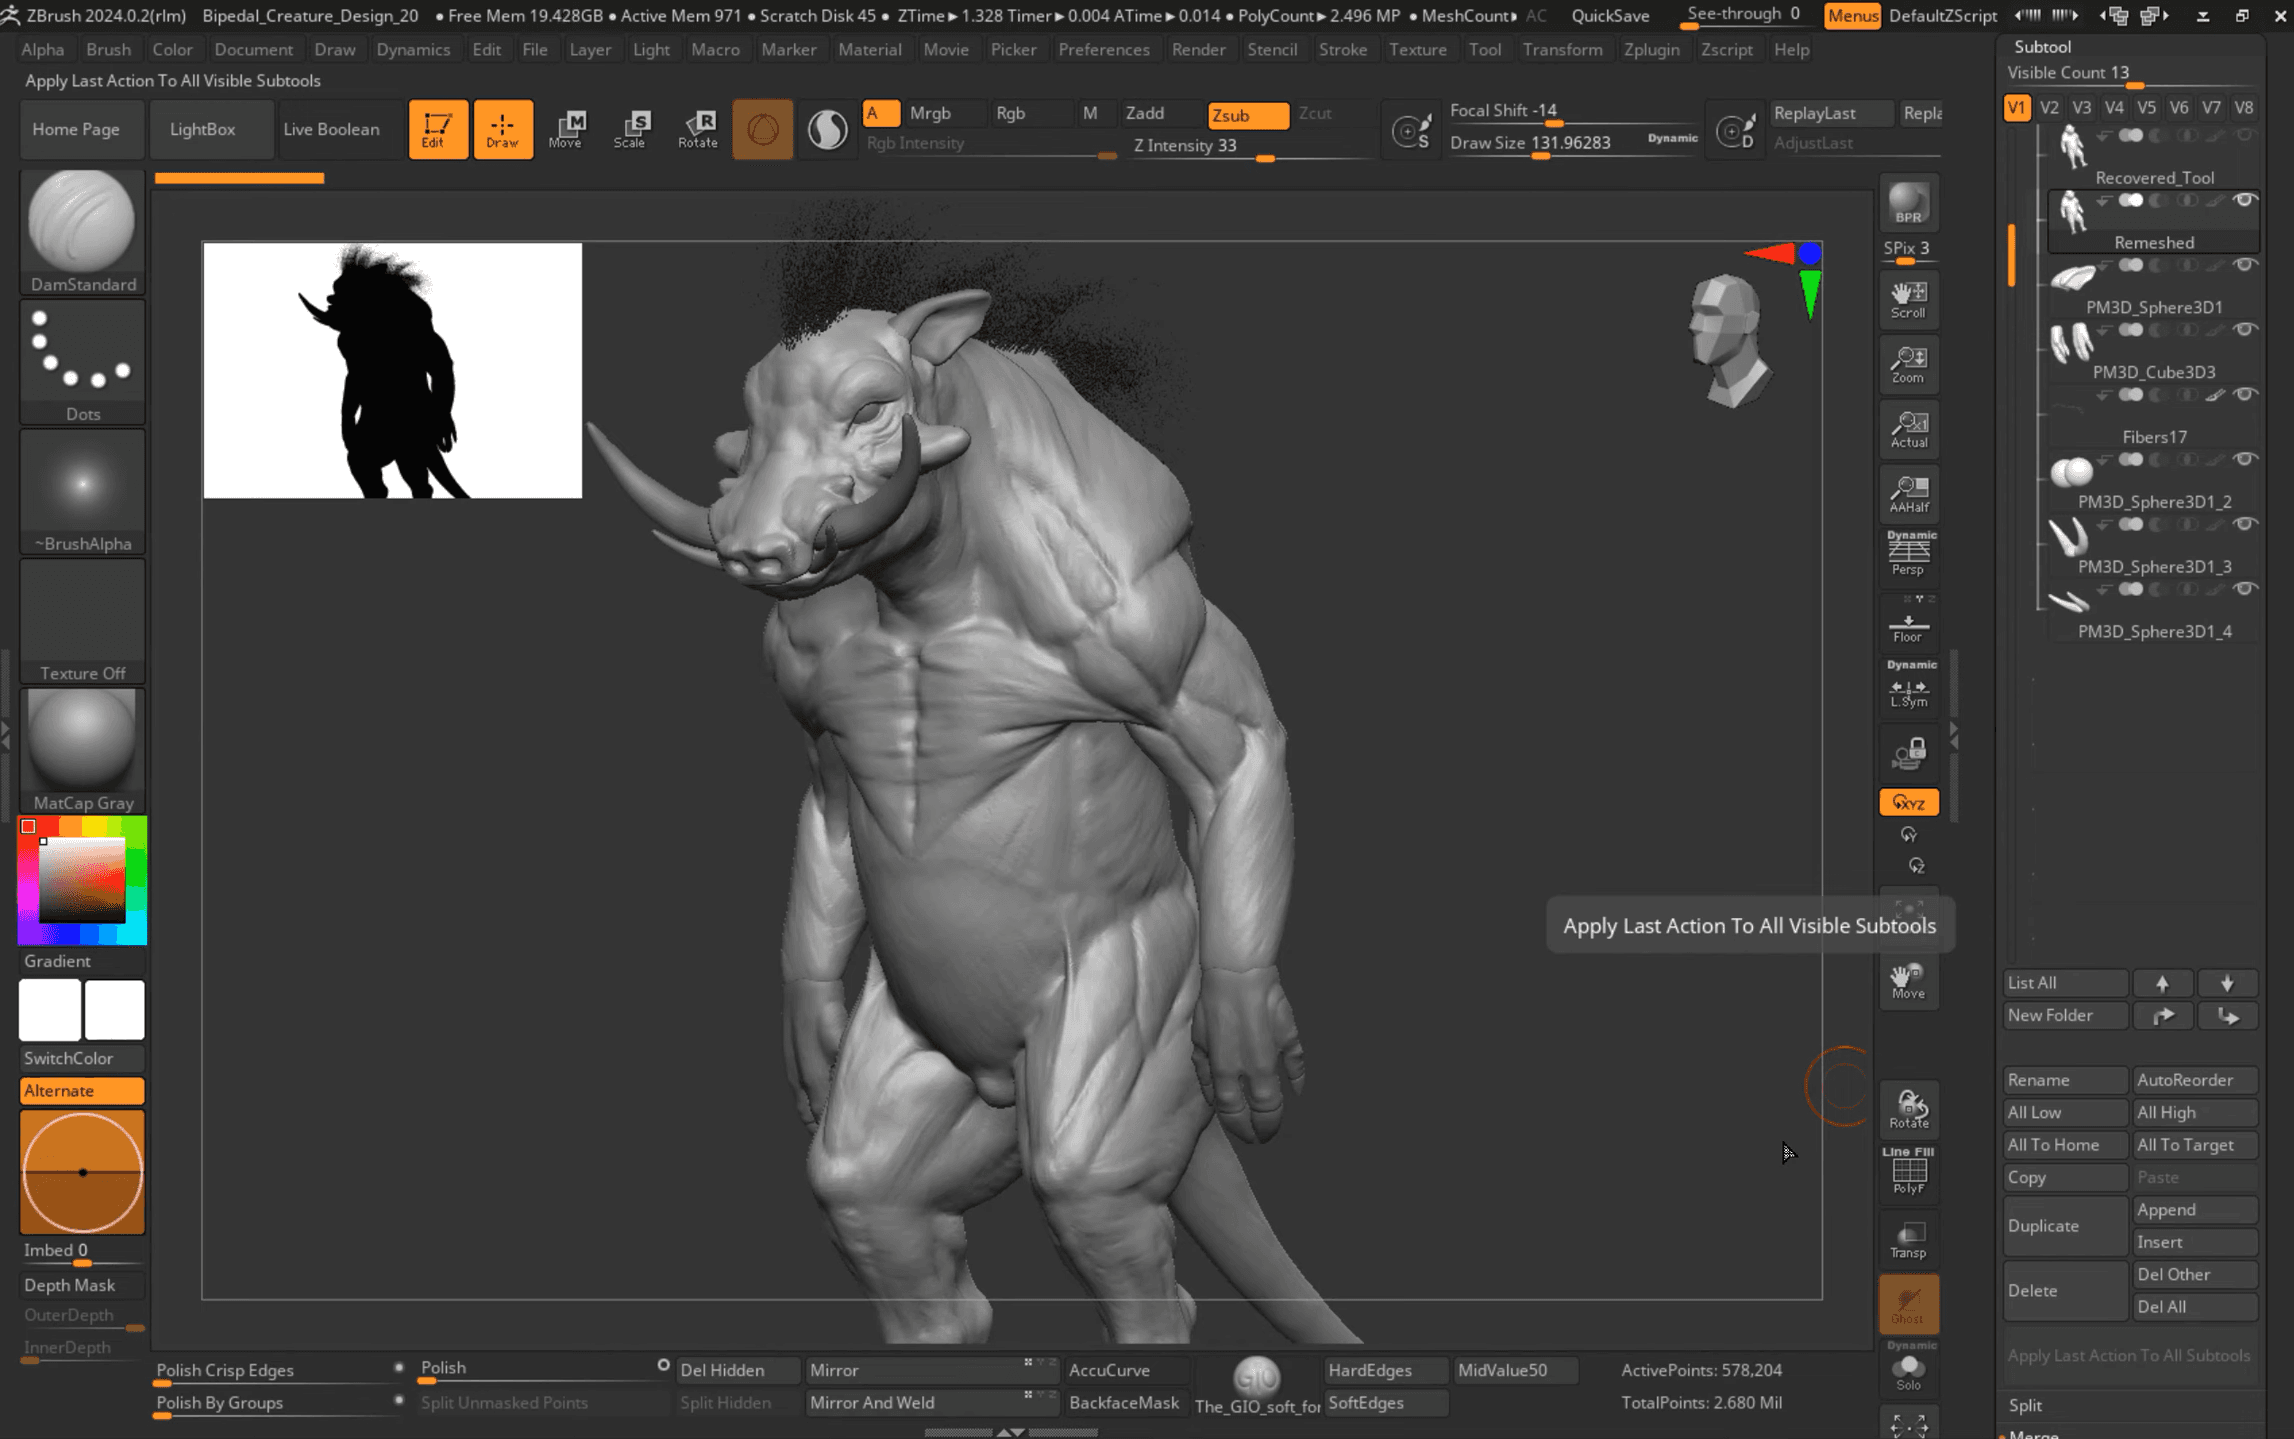Viewport: 2294px width, 1439px height.
Task: Toggle Zsub sculpt mode
Action: click(x=1246, y=115)
